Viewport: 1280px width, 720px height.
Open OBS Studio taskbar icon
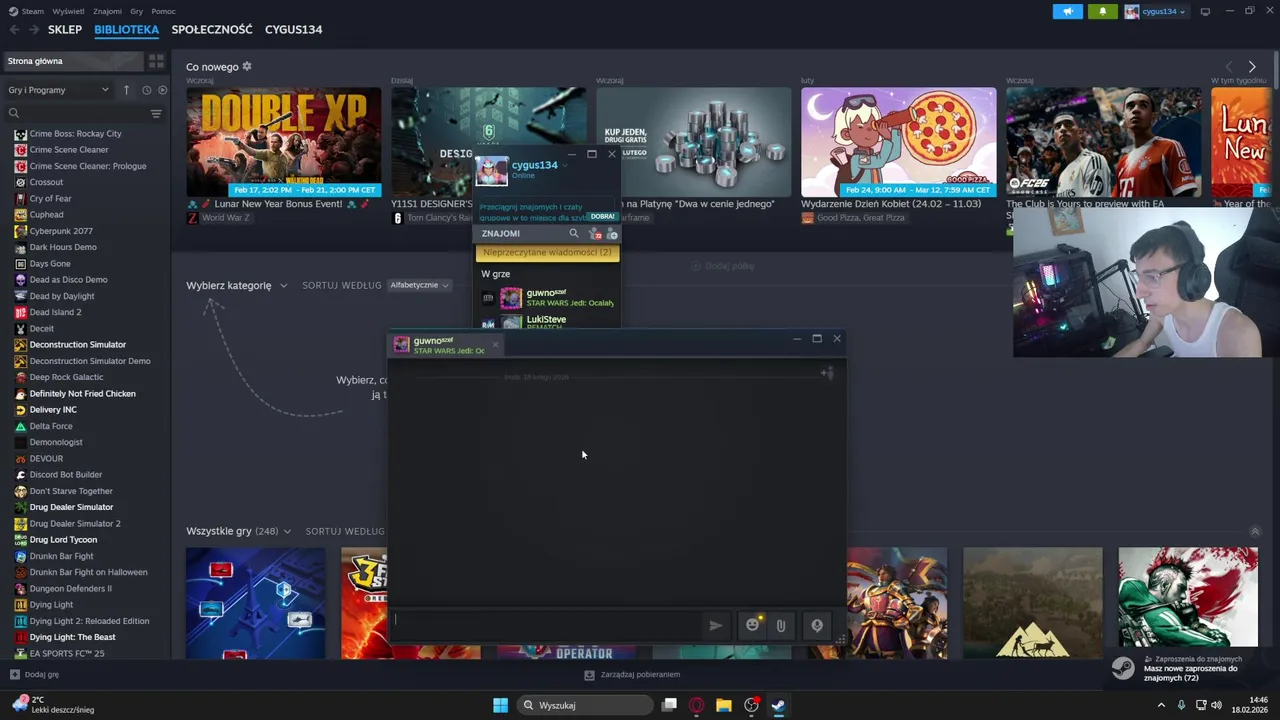(x=751, y=705)
